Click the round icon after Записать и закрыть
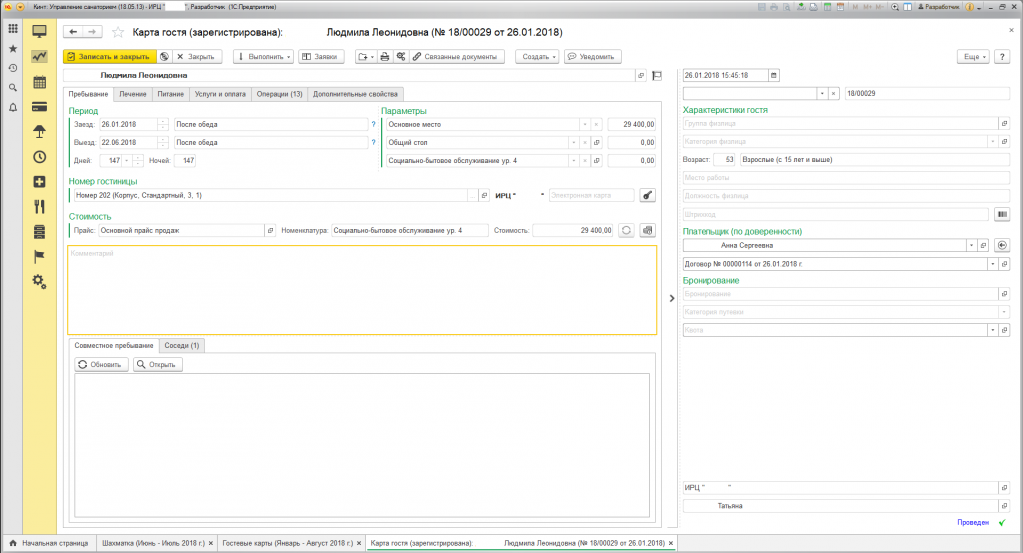The width and height of the screenshot is (1023, 553). coord(164,57)
